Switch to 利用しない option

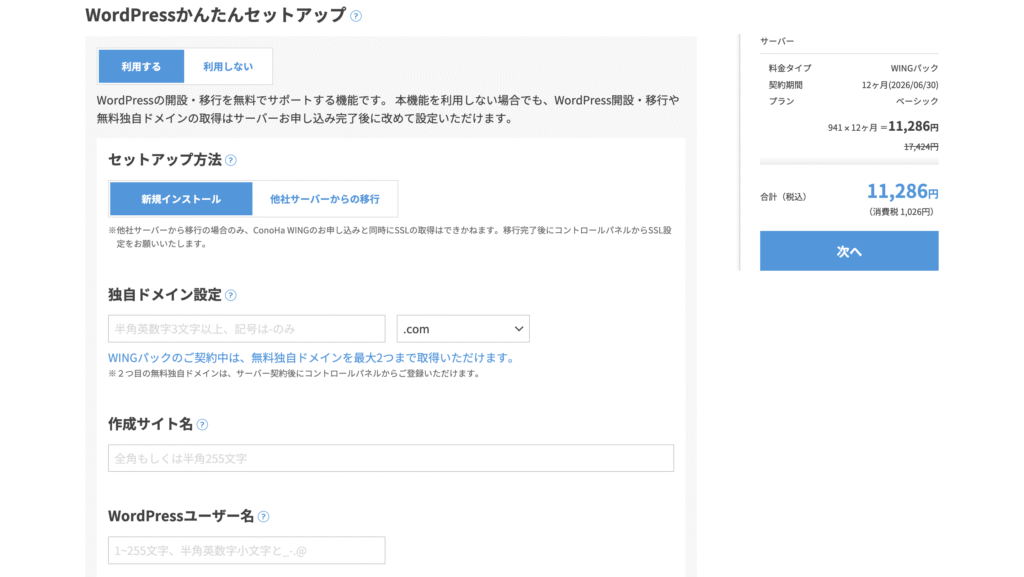(228, 67)
